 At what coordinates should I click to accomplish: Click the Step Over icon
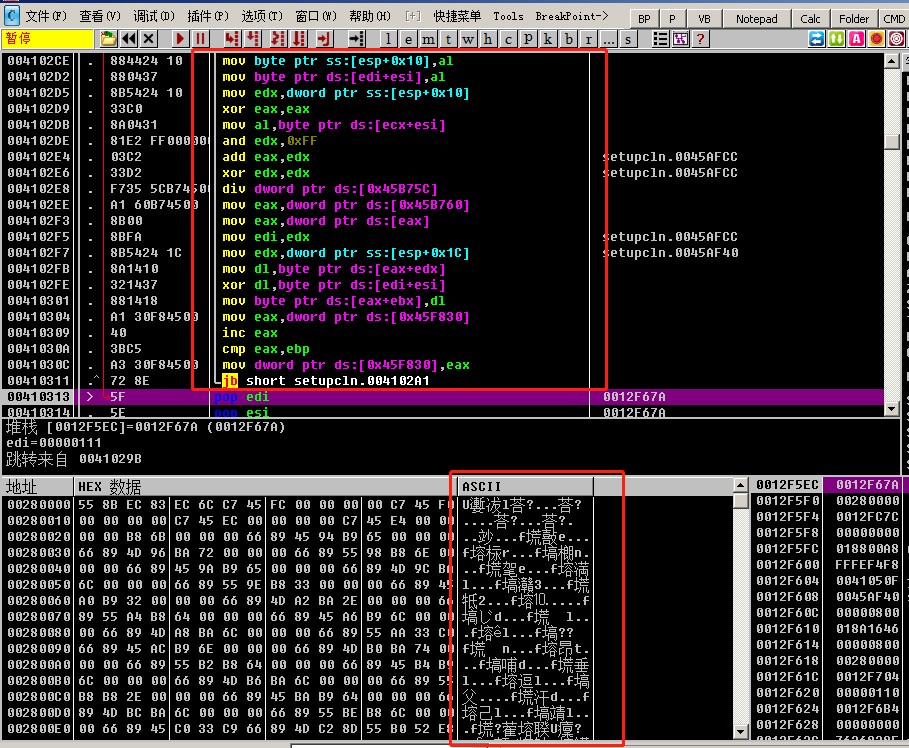254,39
